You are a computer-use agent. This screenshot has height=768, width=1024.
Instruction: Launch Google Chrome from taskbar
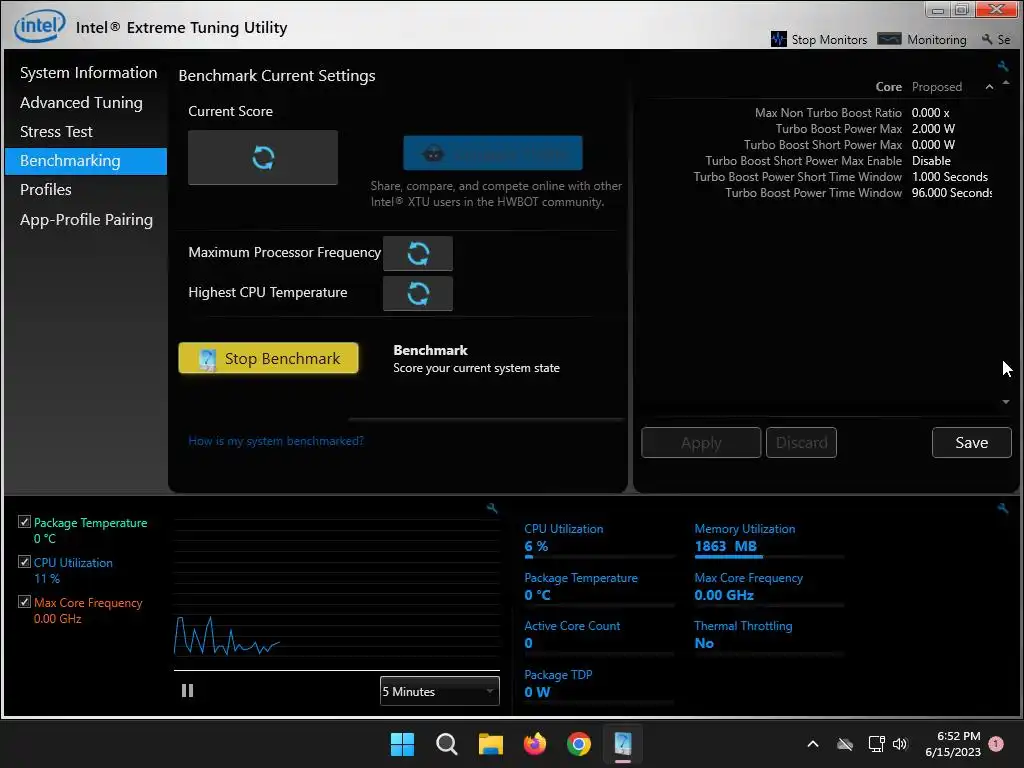(579, 744)
